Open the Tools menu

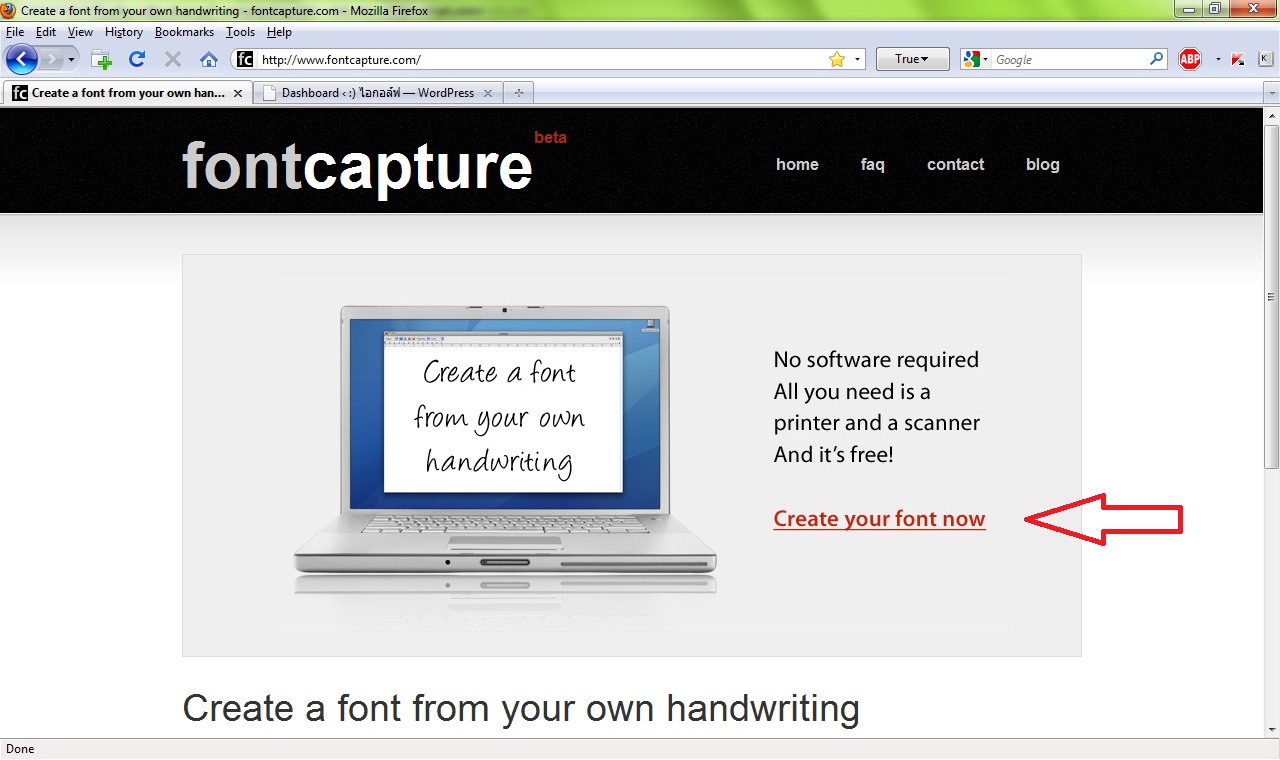[x=240, y=32]
